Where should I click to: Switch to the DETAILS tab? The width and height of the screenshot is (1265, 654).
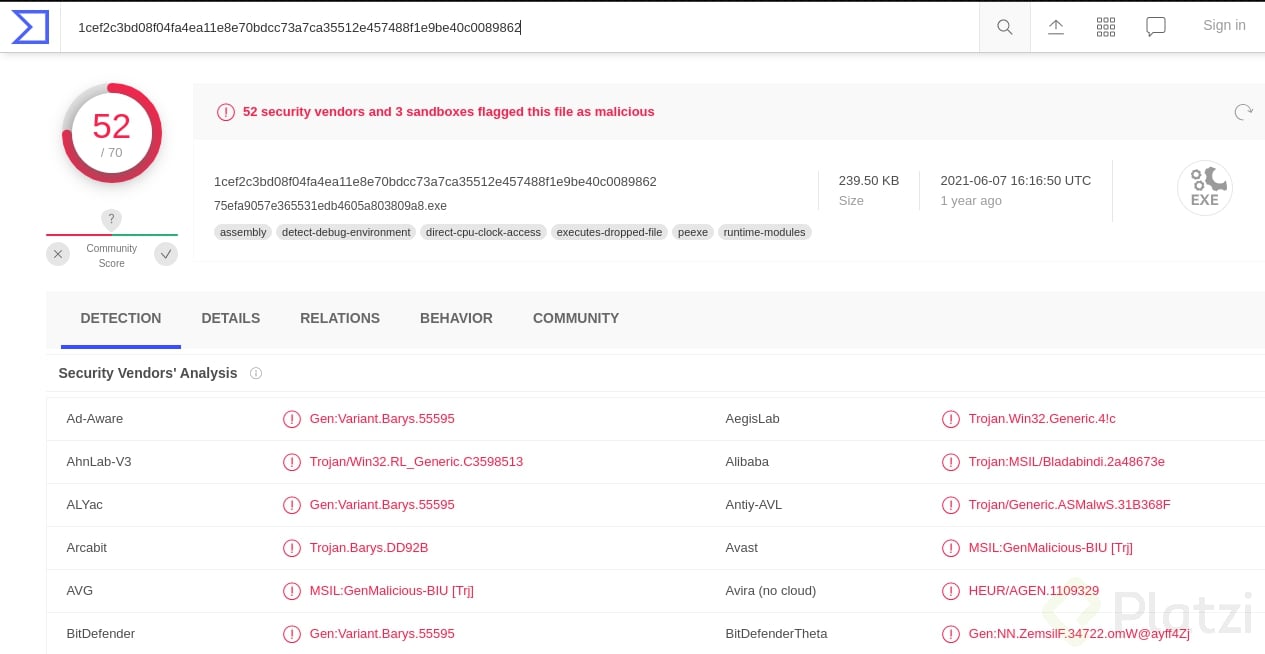pyautogui.click(x=231, y=318)
